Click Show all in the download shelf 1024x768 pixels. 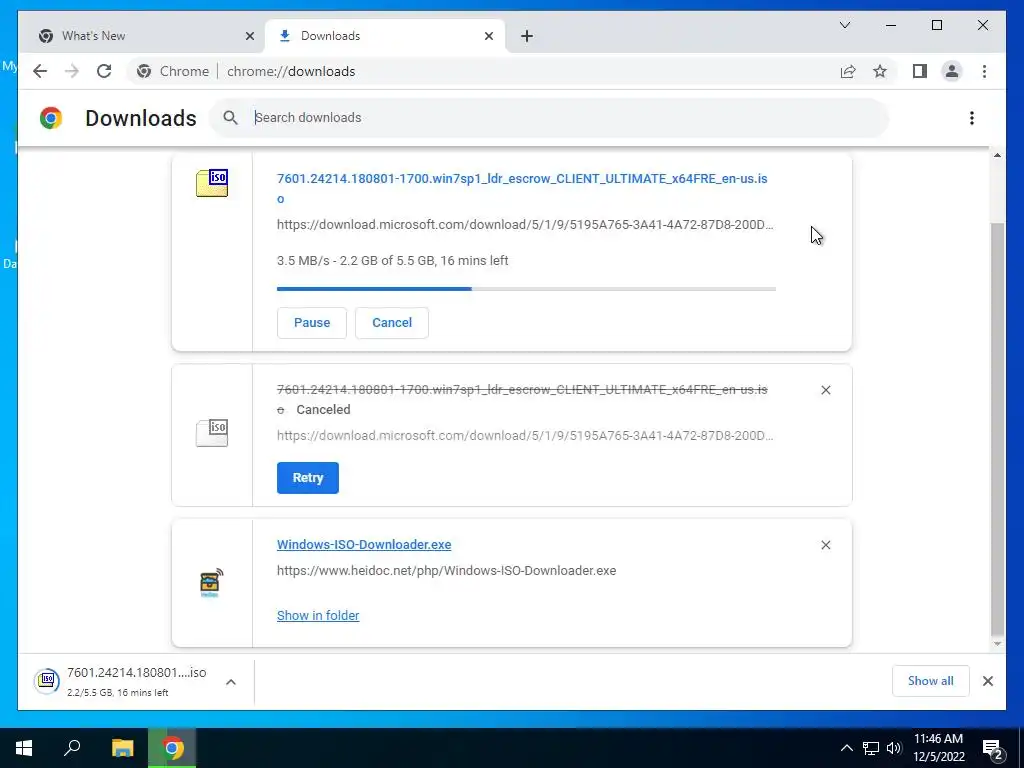pos(930,680)
